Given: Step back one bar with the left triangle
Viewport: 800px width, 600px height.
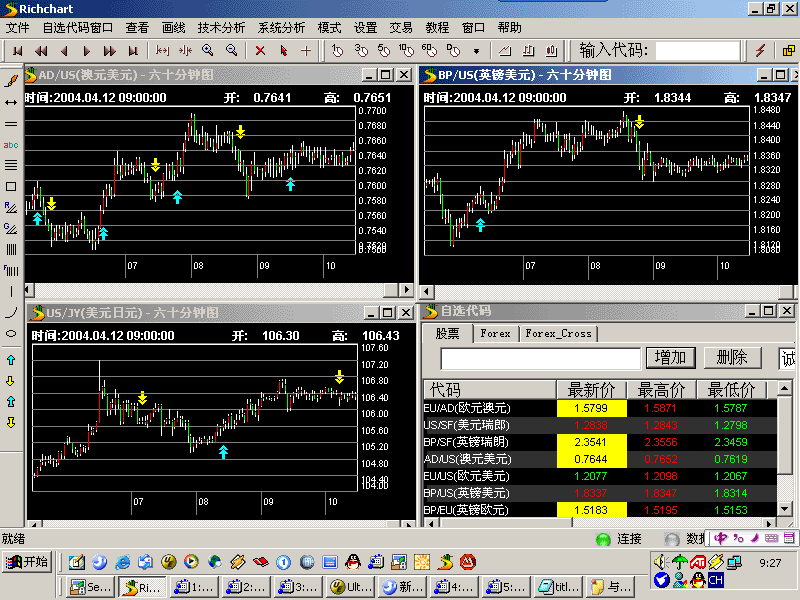Looking at the screenshot, I should coord(64,51).
